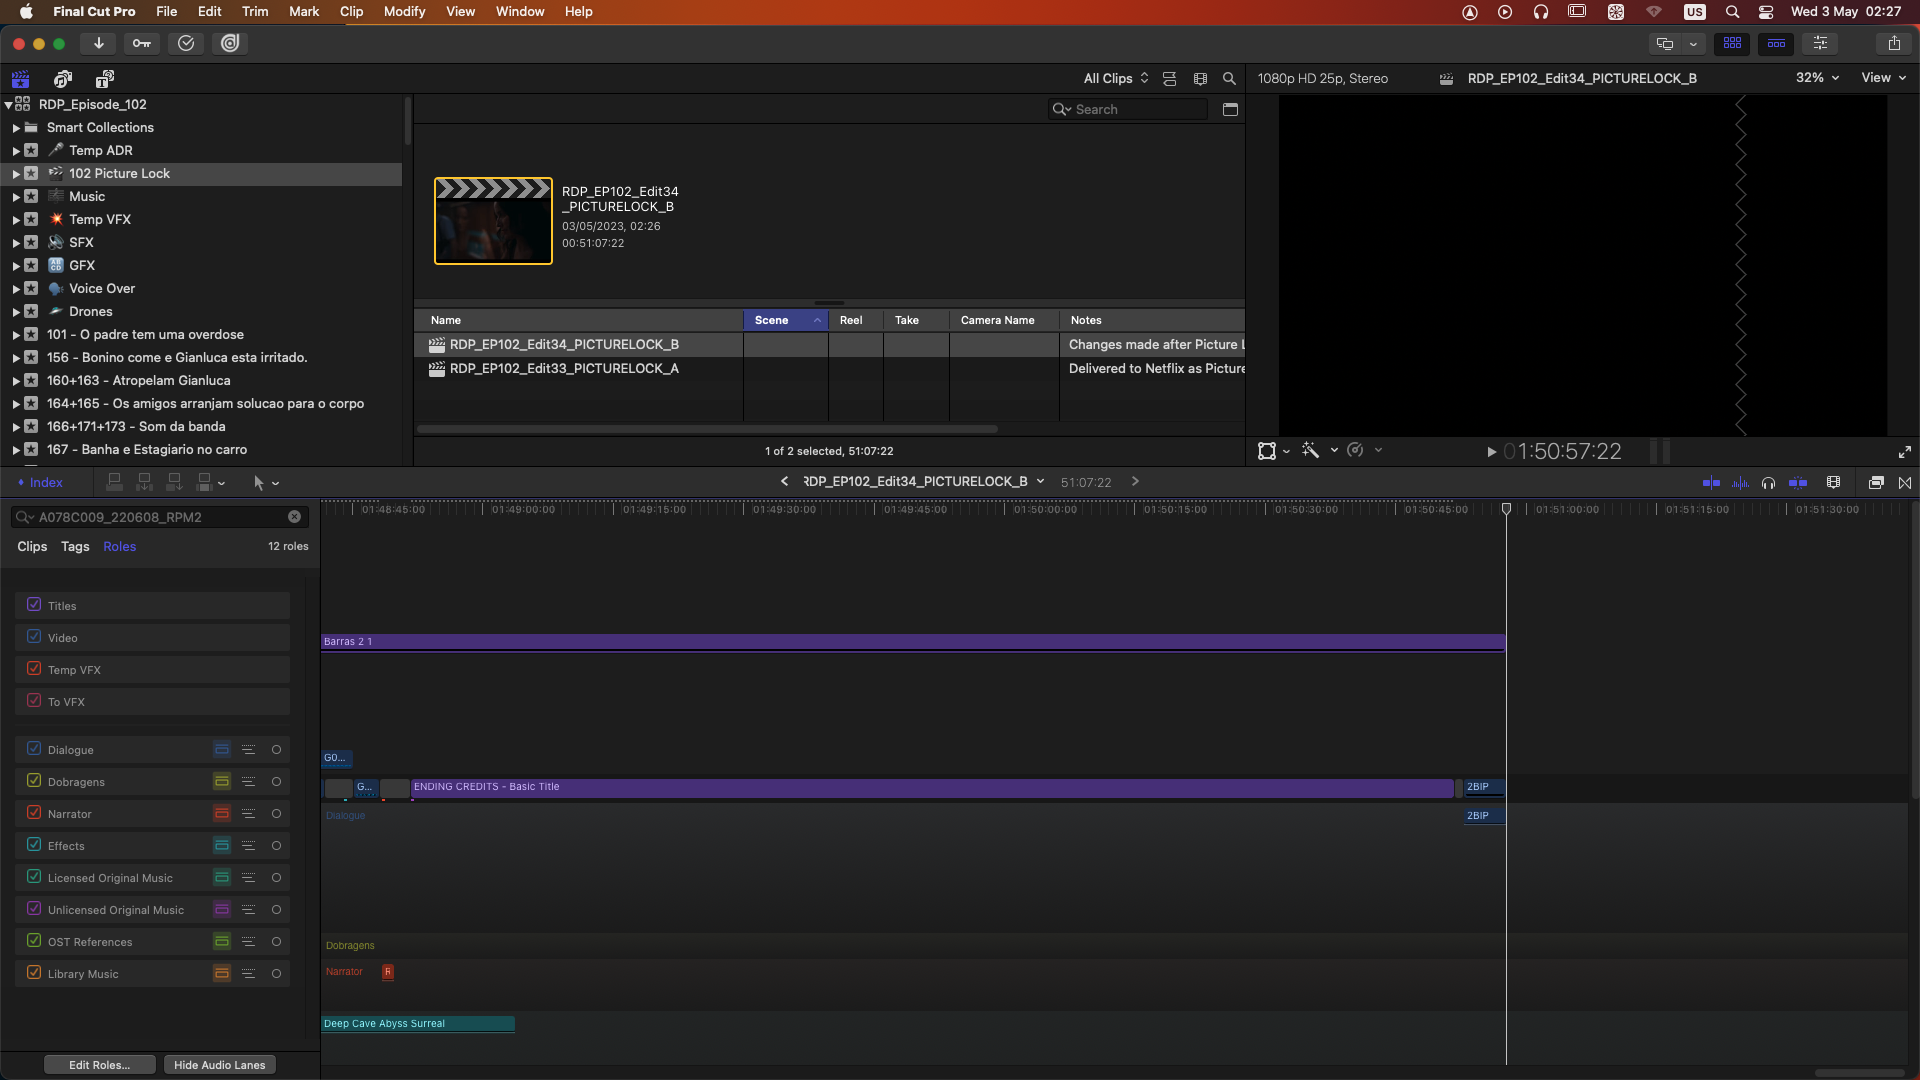
Task: Disable the Narrator role checkbox
Action: pos(34,813)
